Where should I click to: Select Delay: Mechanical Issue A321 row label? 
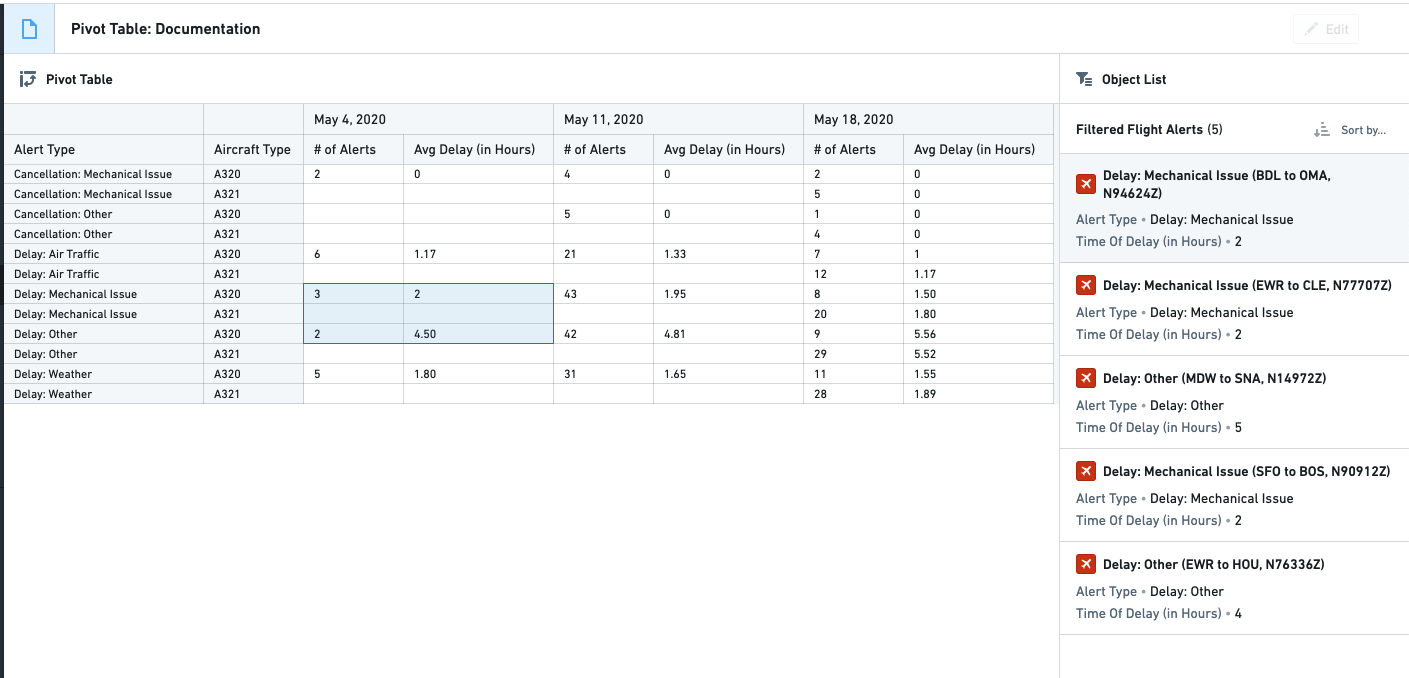[x=103, y=314]
